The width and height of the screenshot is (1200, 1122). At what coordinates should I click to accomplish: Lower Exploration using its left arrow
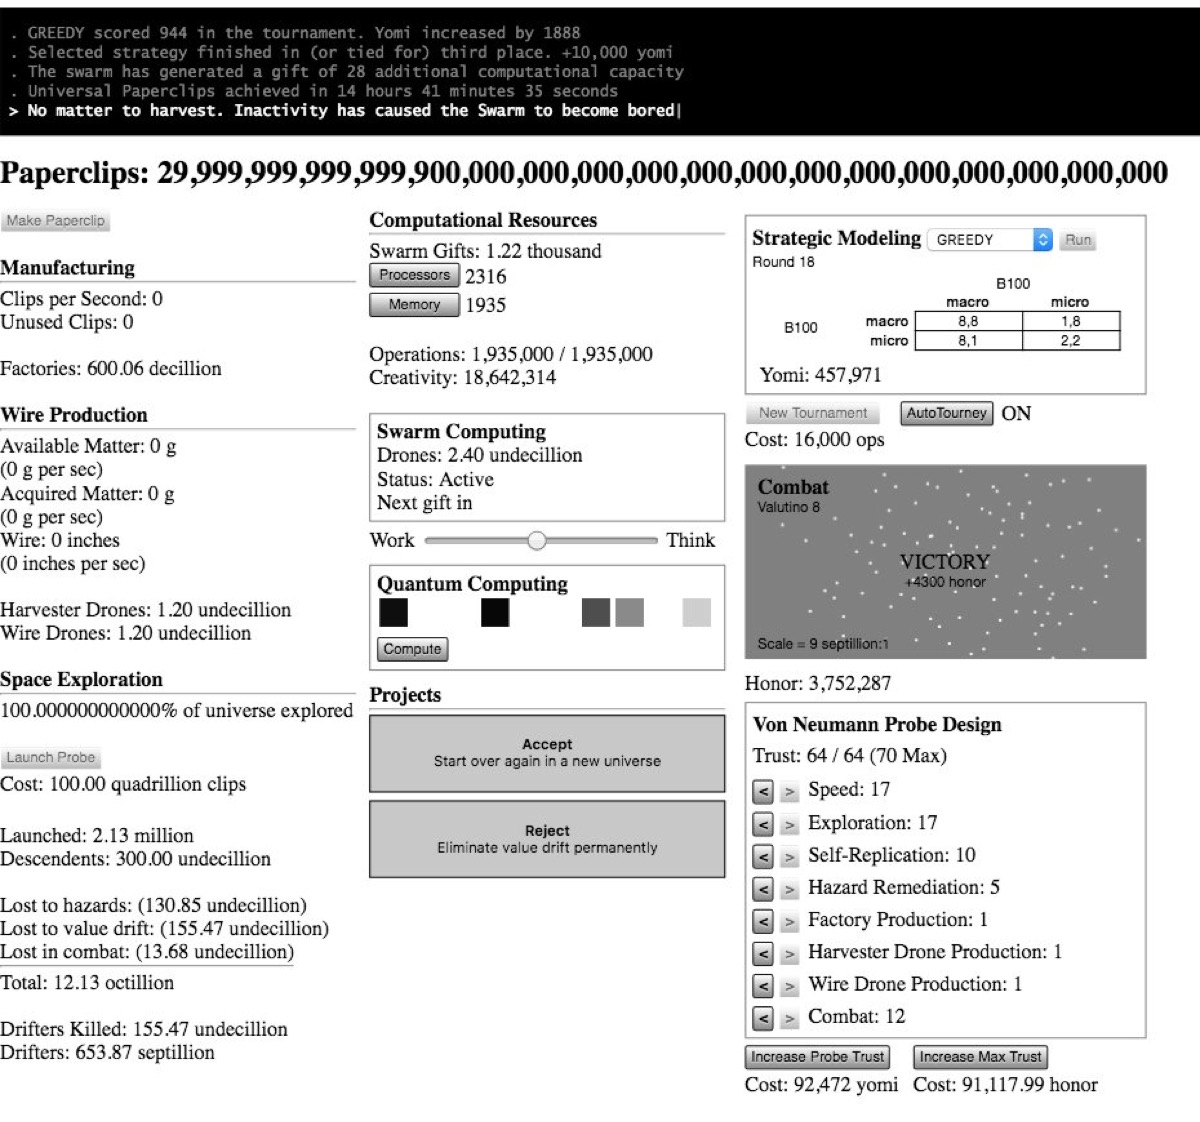click(x=762, y=825)
